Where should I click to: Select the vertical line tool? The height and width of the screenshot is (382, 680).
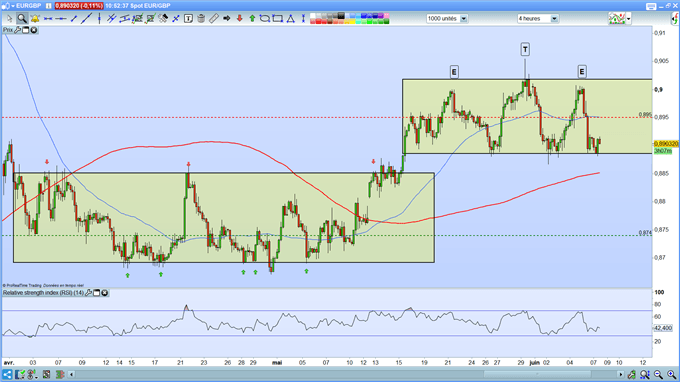(99, 19)
